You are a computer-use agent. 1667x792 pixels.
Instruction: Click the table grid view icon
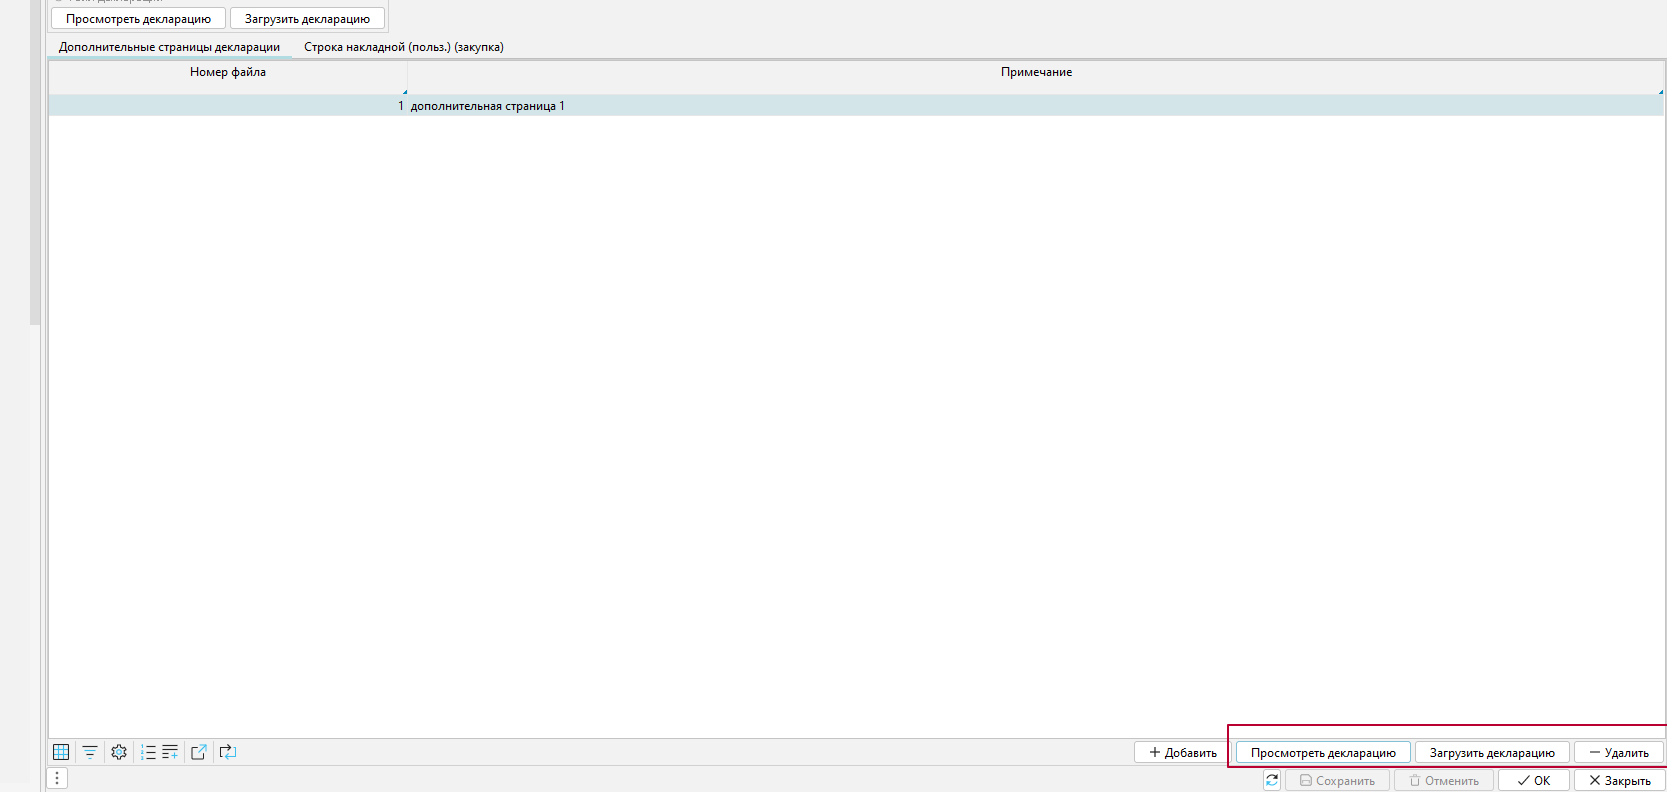[x=61, y=752]
